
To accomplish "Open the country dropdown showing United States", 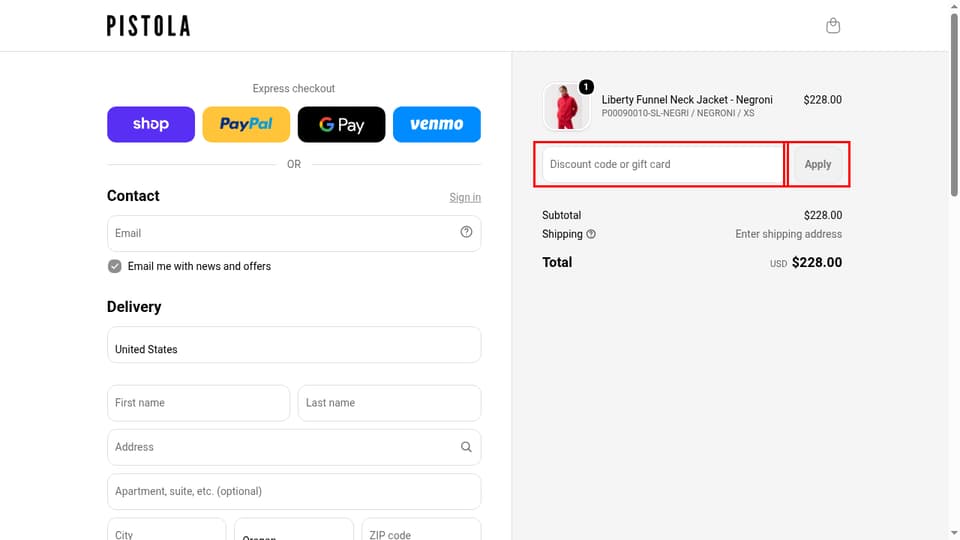I will (x=294, y=345).
